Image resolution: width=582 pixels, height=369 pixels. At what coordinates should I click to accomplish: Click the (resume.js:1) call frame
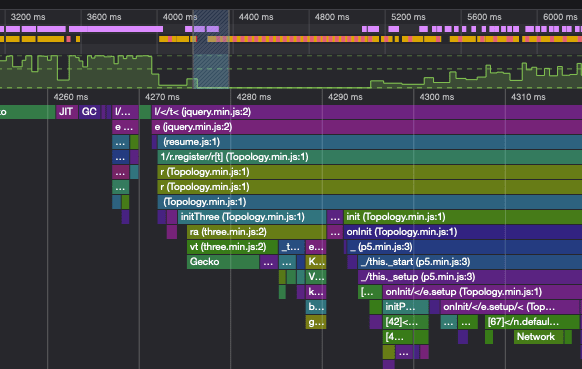(370, 142)
